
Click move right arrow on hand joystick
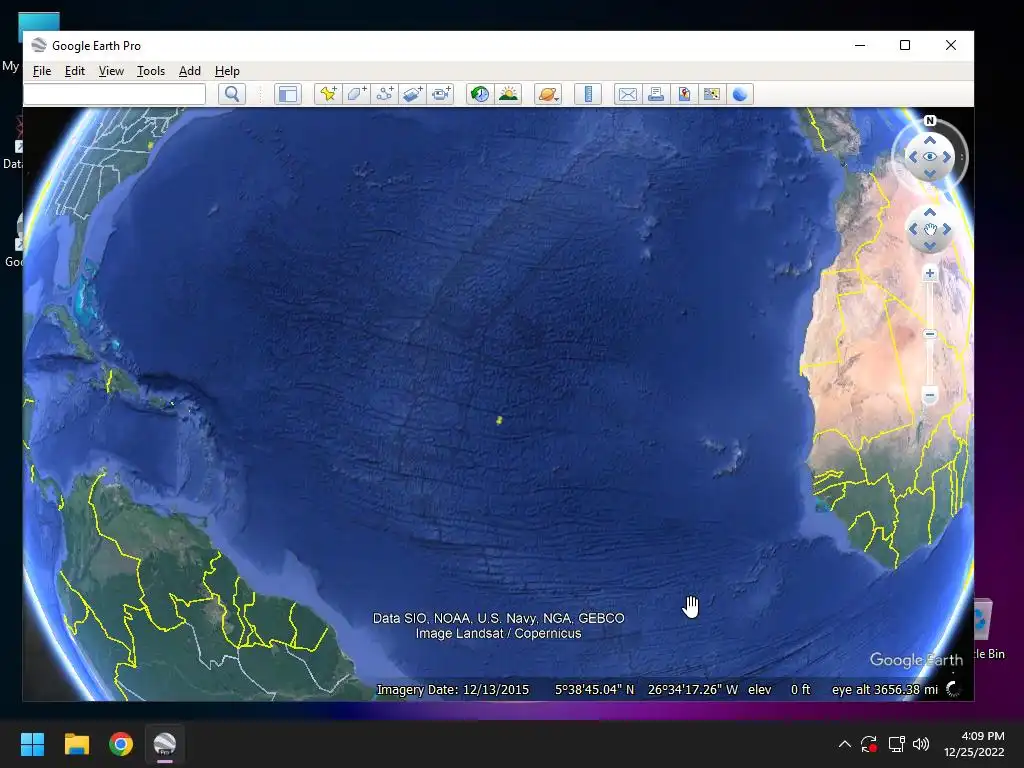947,229
